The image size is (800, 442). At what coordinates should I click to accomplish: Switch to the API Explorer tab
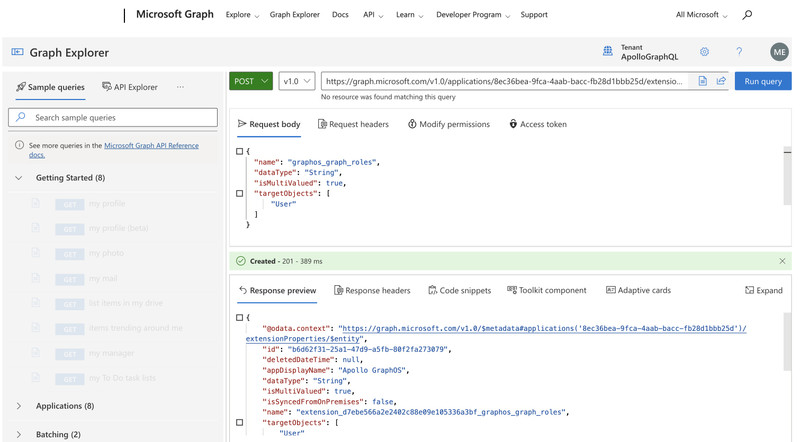tap(130, 87)
